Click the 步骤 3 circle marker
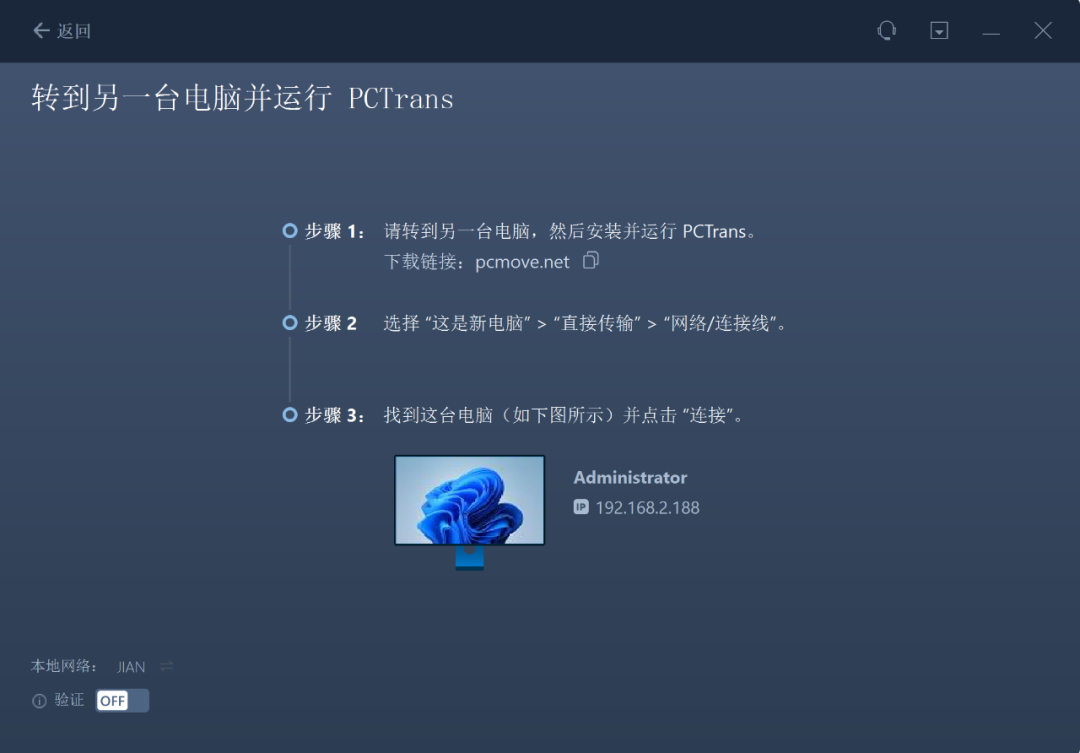1080x753 pixels. point(290,415)
